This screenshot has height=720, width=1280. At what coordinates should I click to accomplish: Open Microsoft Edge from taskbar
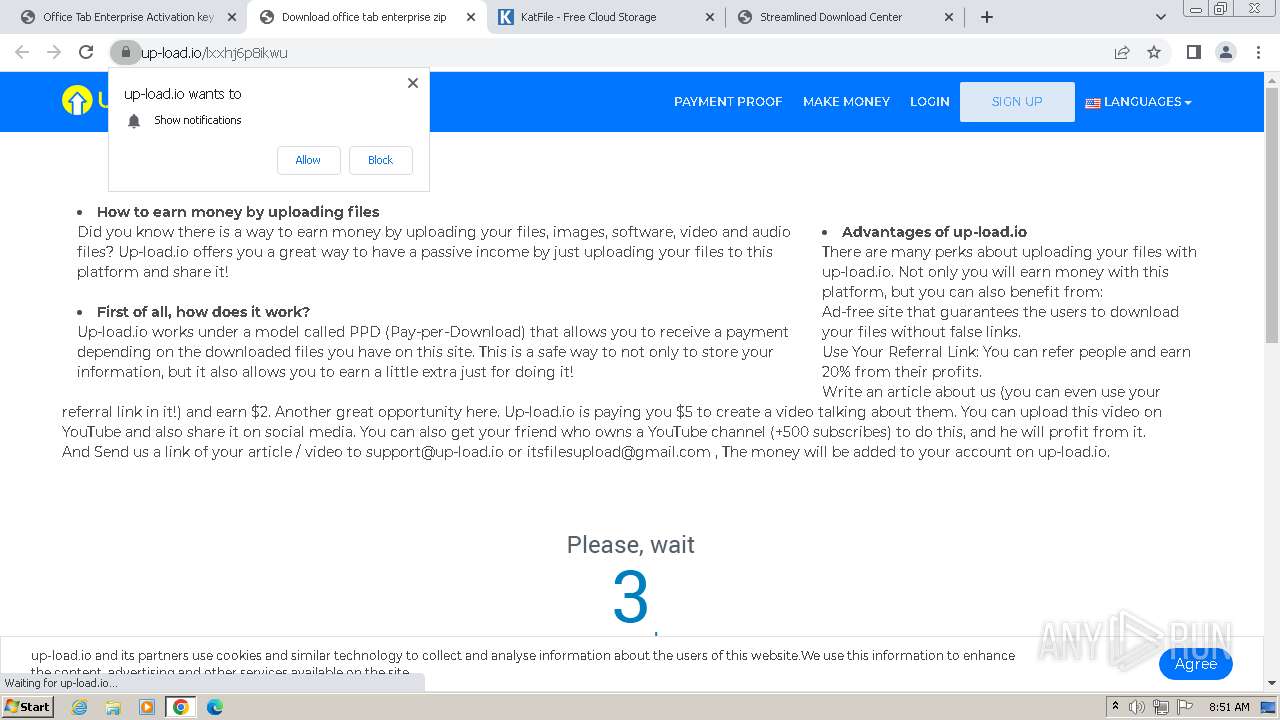pos(214,707)
